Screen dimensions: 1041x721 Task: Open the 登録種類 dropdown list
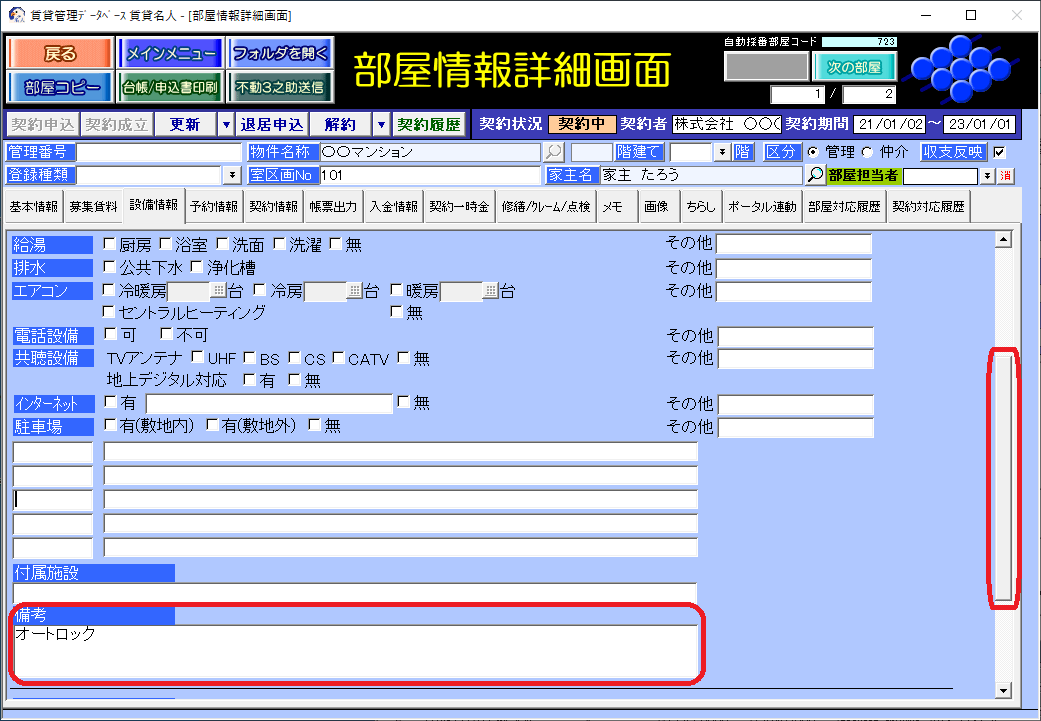click(232, 175)
